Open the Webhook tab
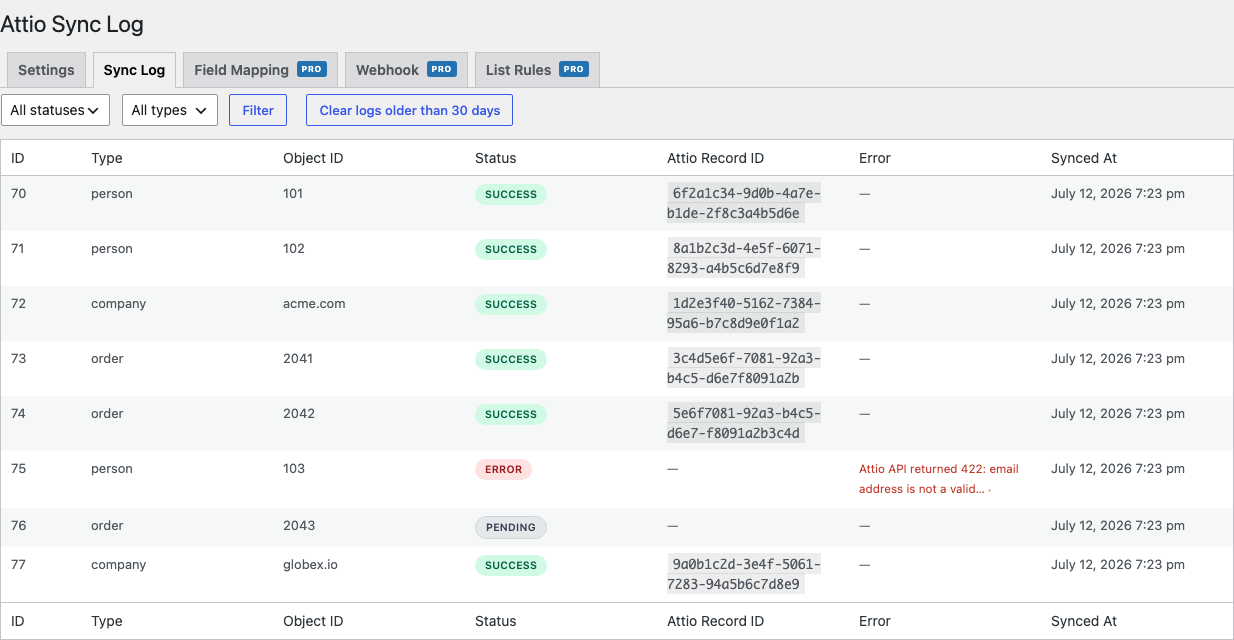The image size is (1234, 640). [406, 70]
